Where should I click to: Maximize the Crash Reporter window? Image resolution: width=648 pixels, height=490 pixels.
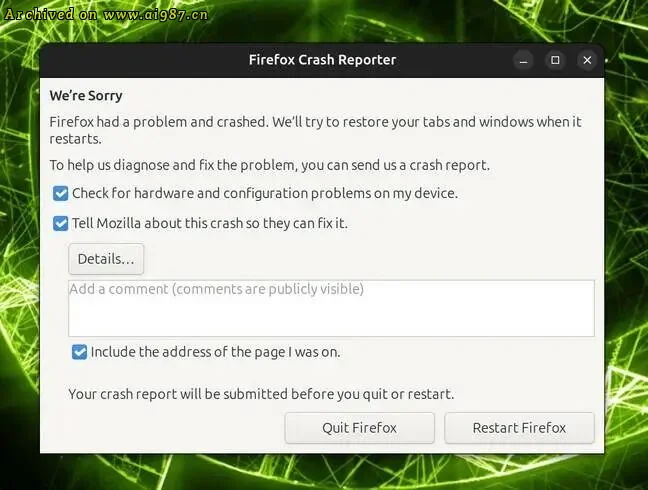(x=556, y=60)
